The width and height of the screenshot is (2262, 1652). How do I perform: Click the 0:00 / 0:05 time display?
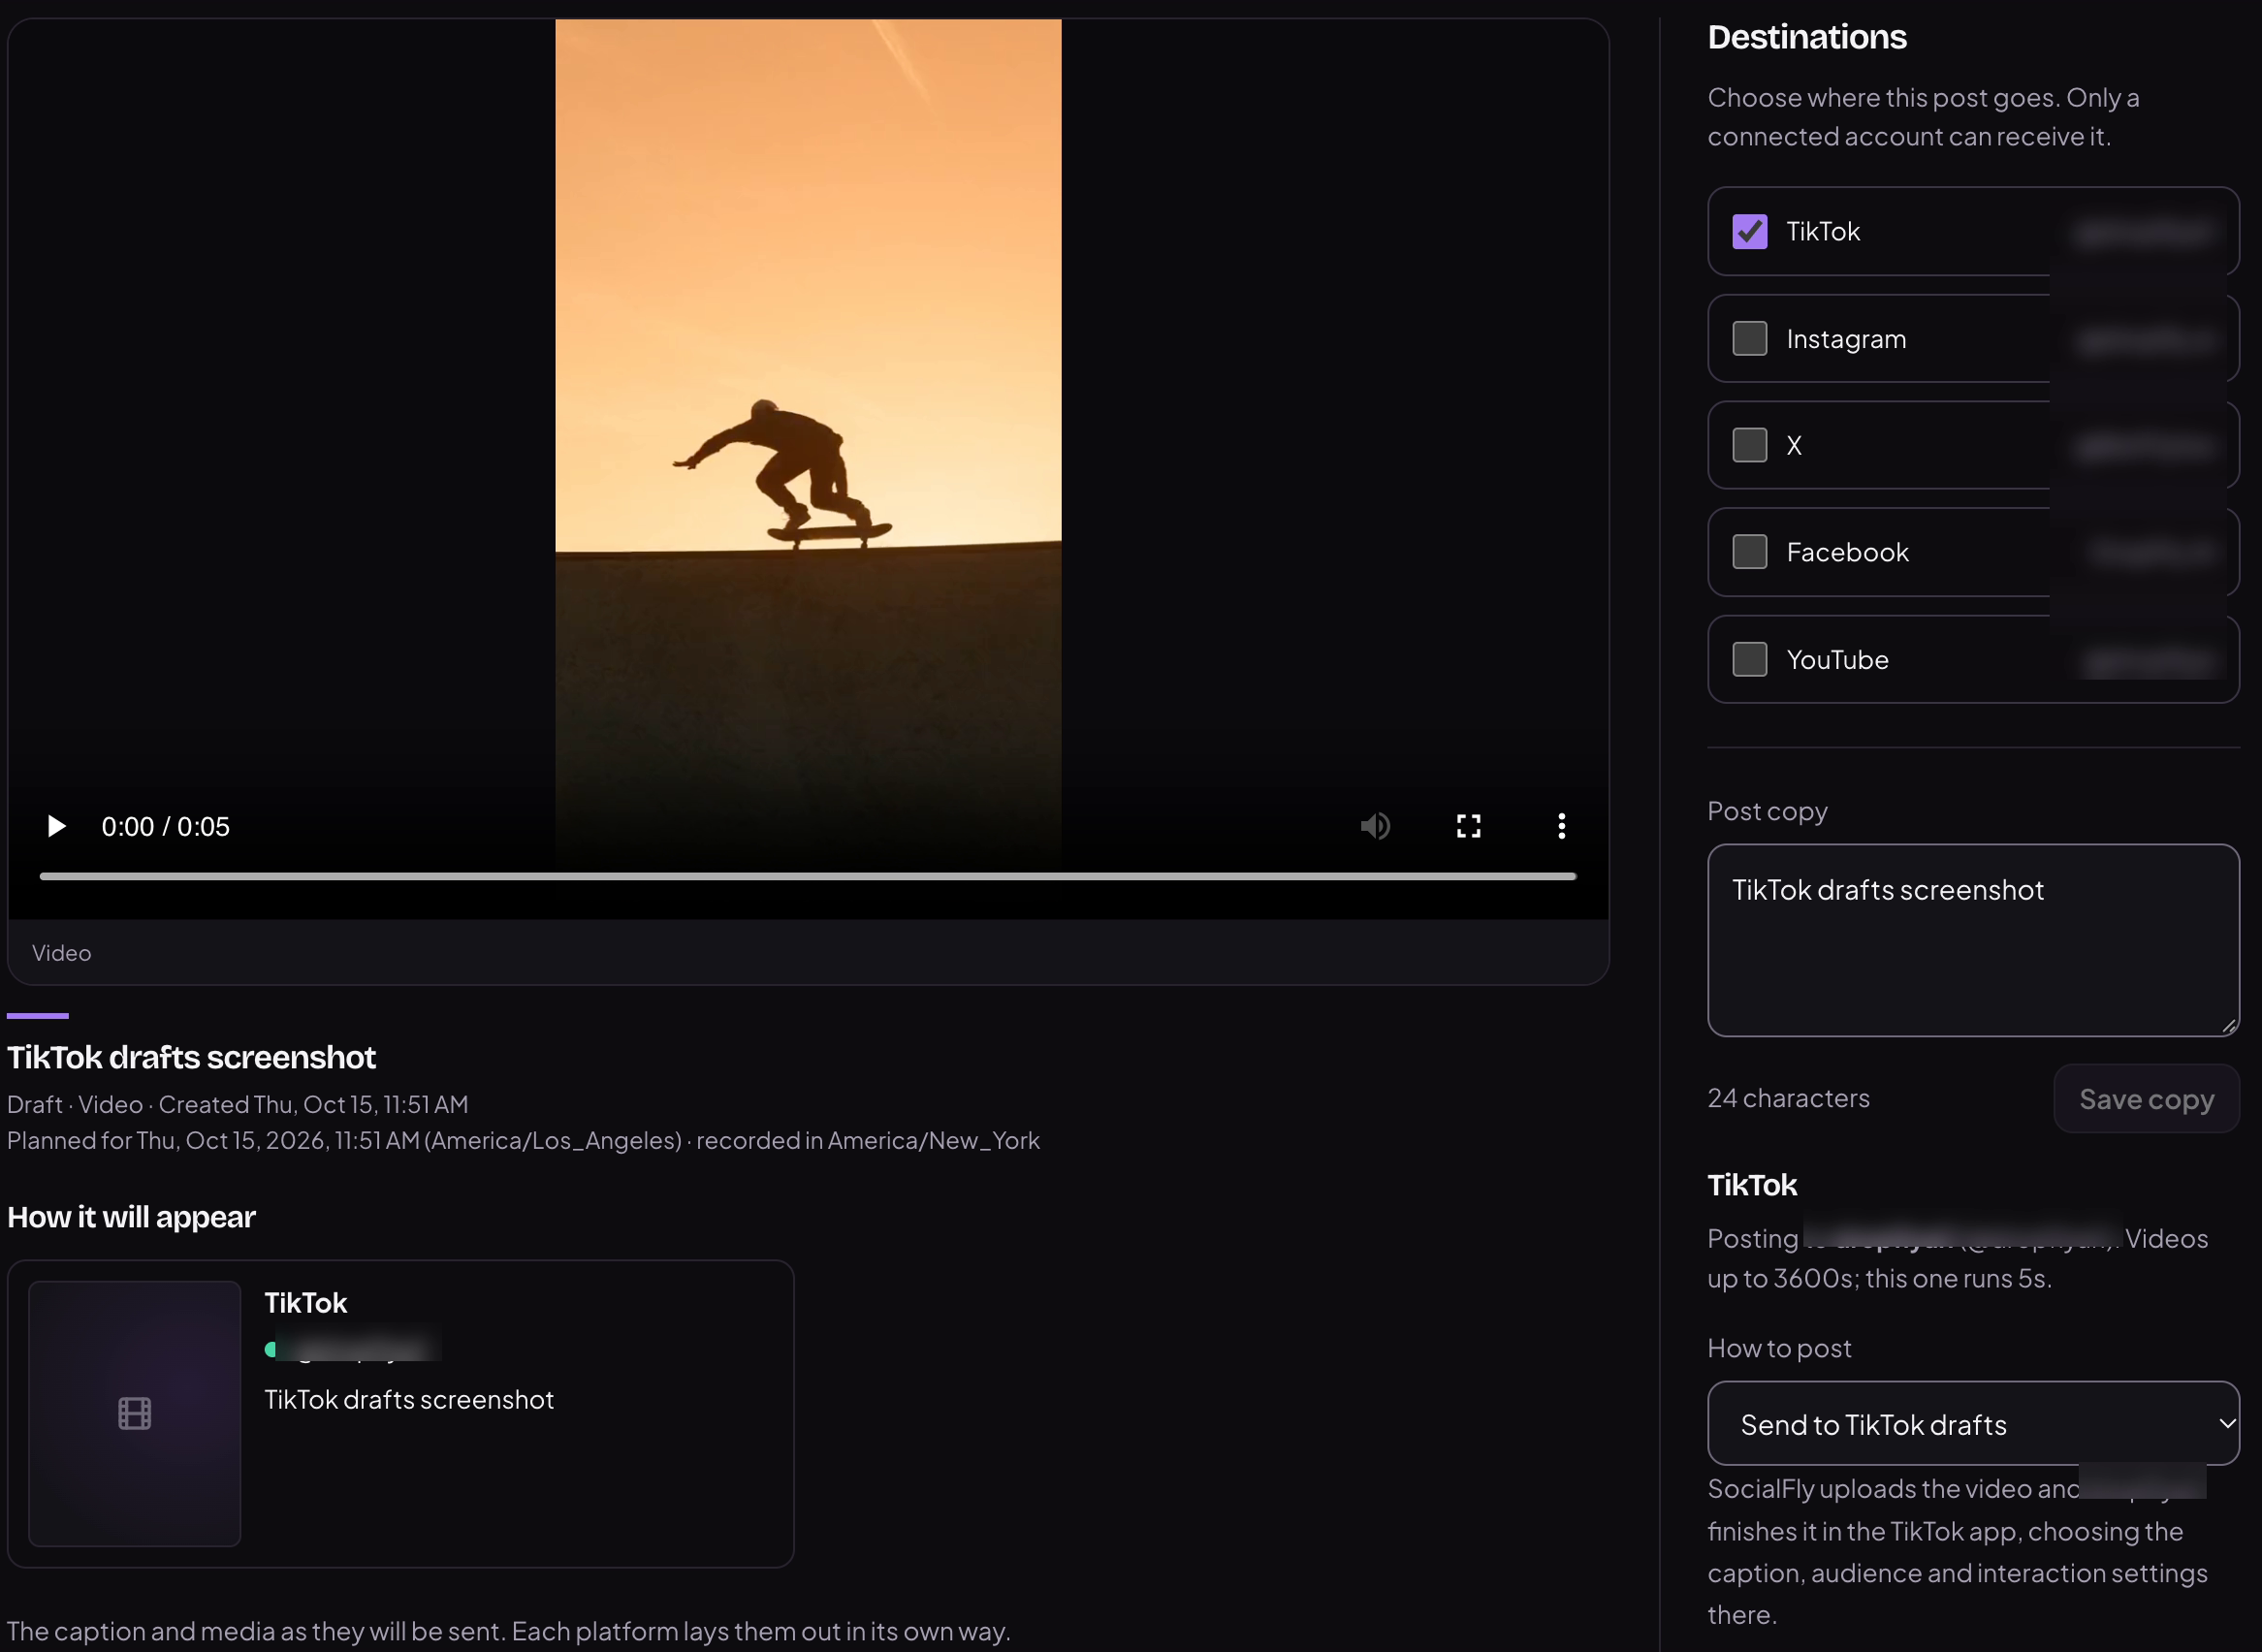click(166, 827)
